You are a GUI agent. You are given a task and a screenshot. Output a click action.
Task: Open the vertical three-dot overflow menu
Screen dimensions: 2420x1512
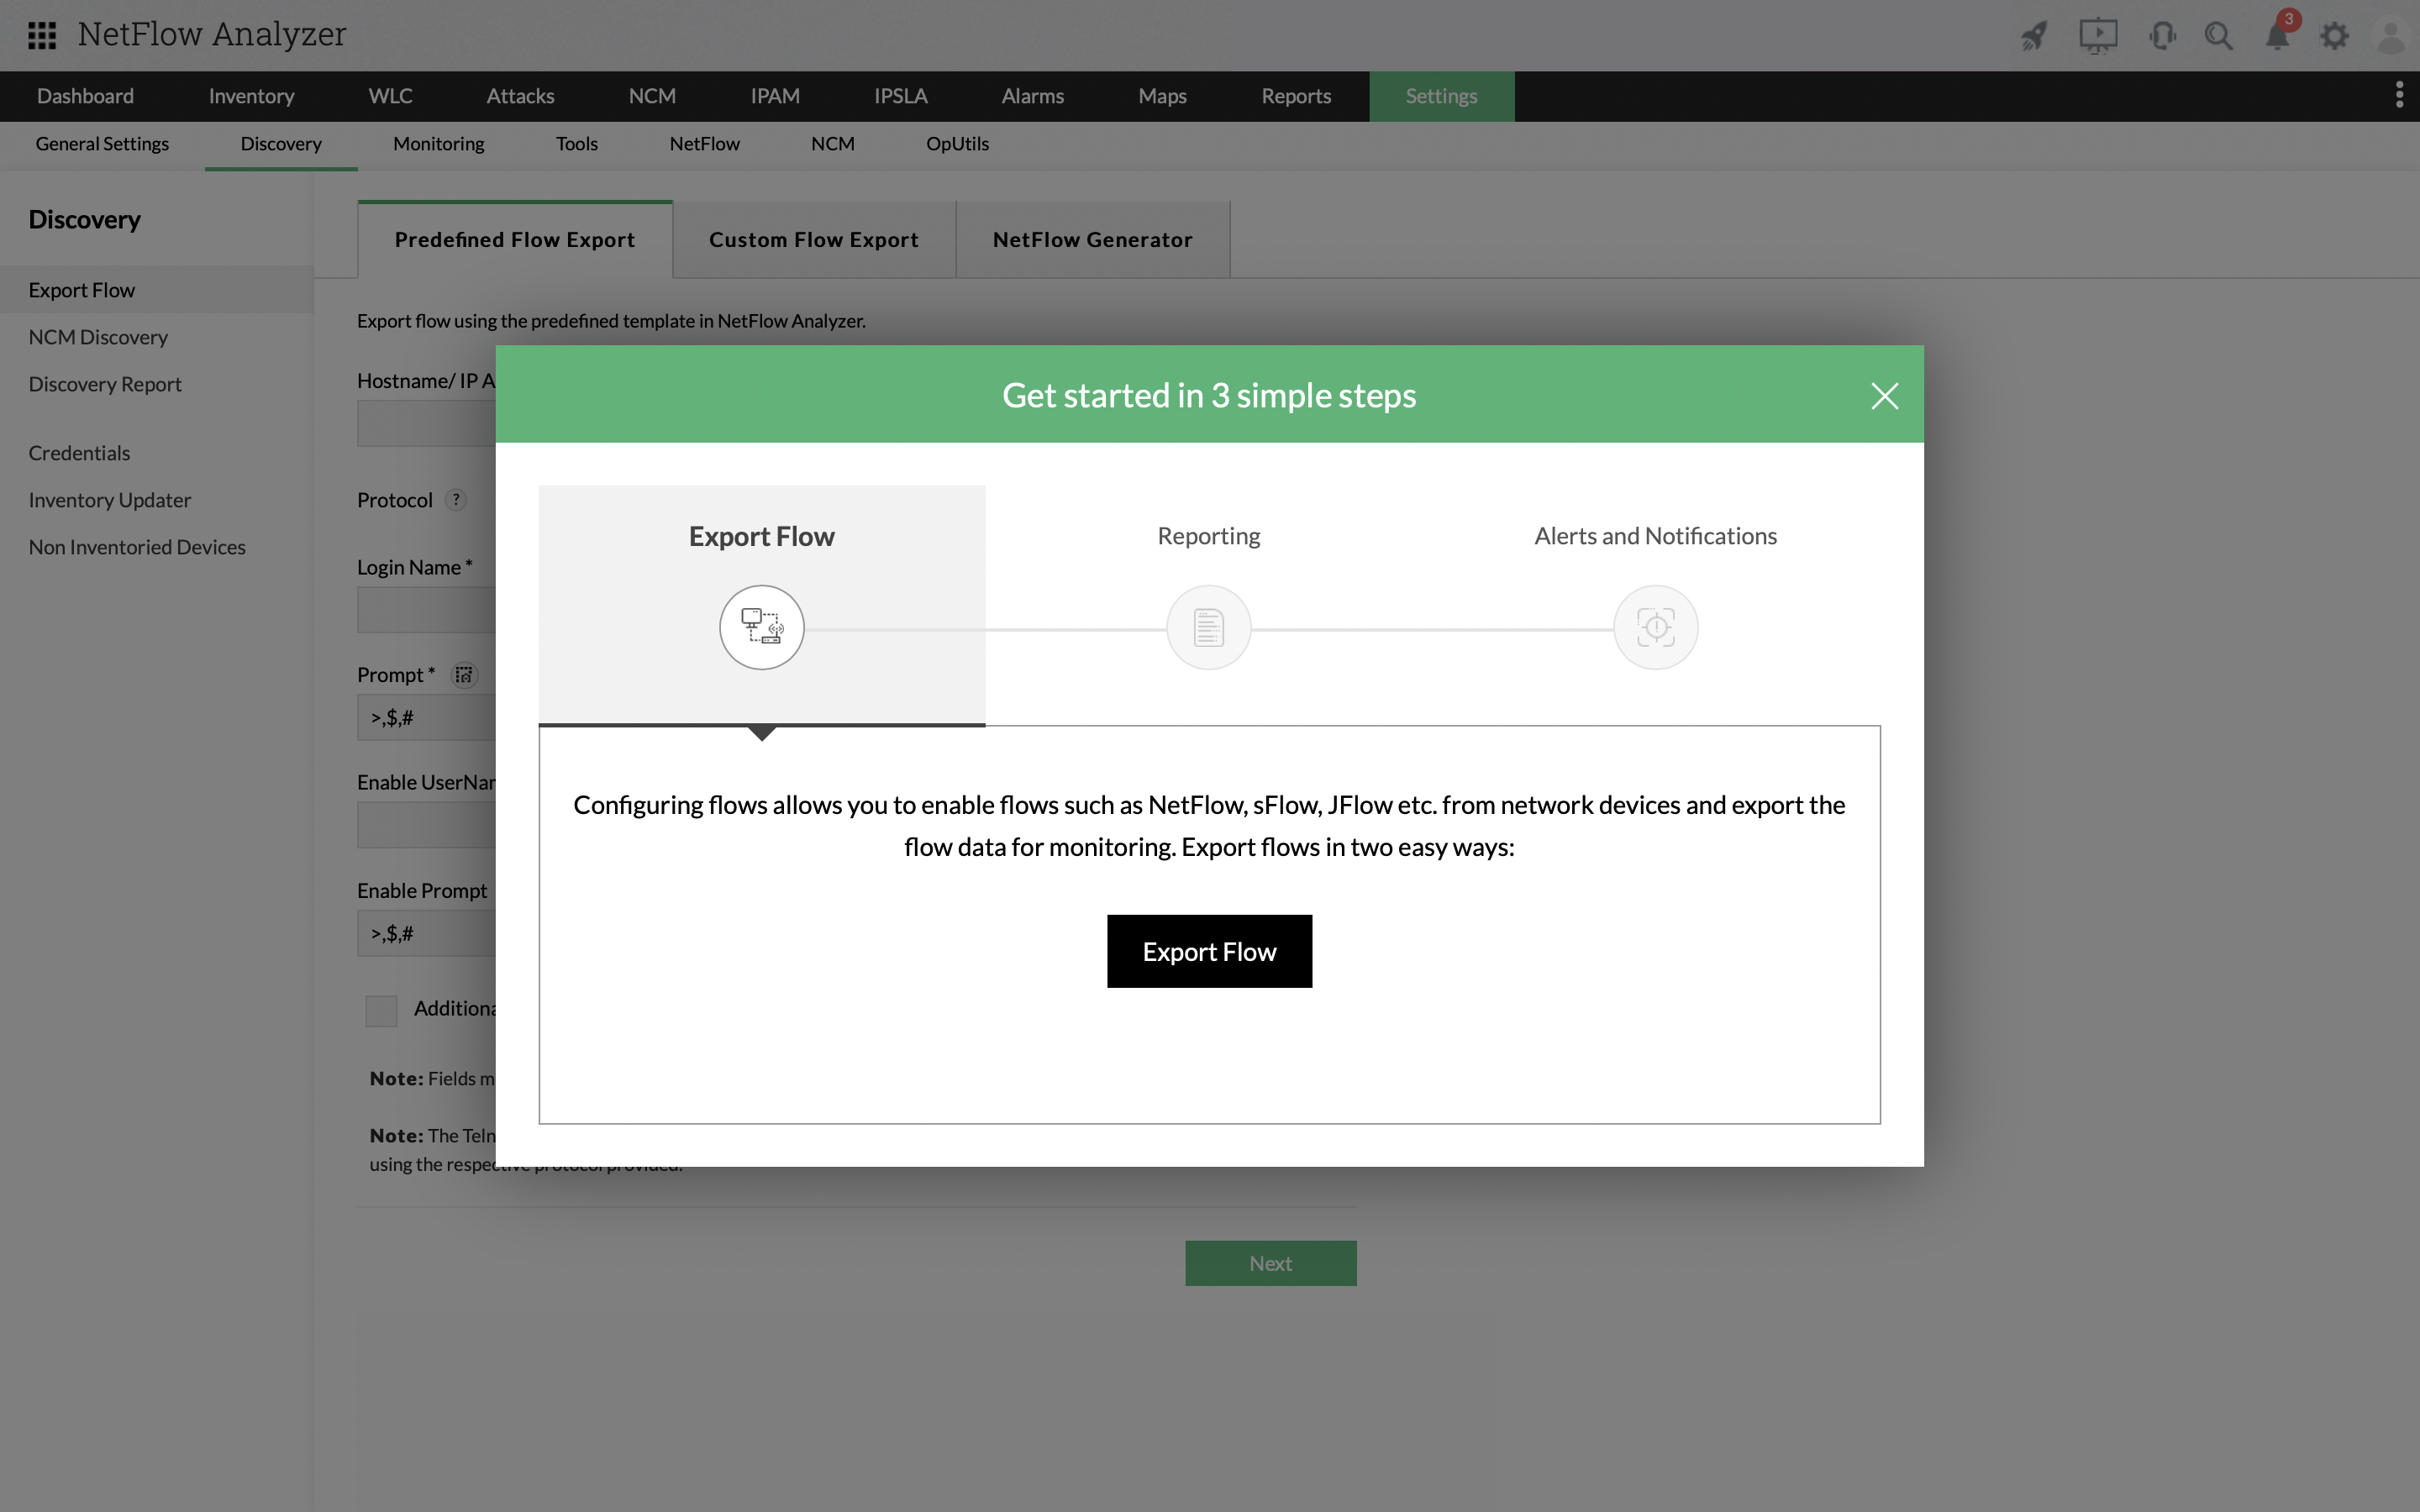(2398, 96)
